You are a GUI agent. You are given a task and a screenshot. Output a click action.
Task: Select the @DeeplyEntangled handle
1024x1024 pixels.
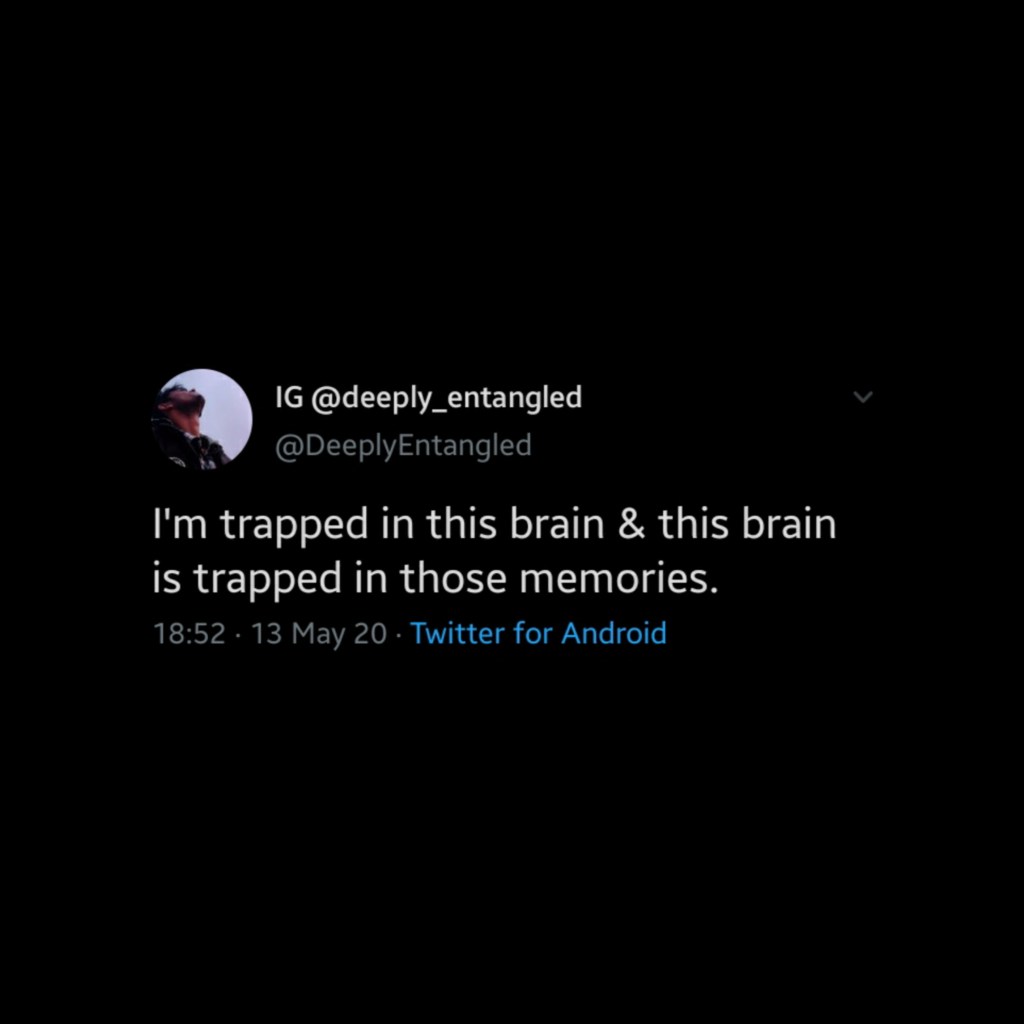pos(403,445)
